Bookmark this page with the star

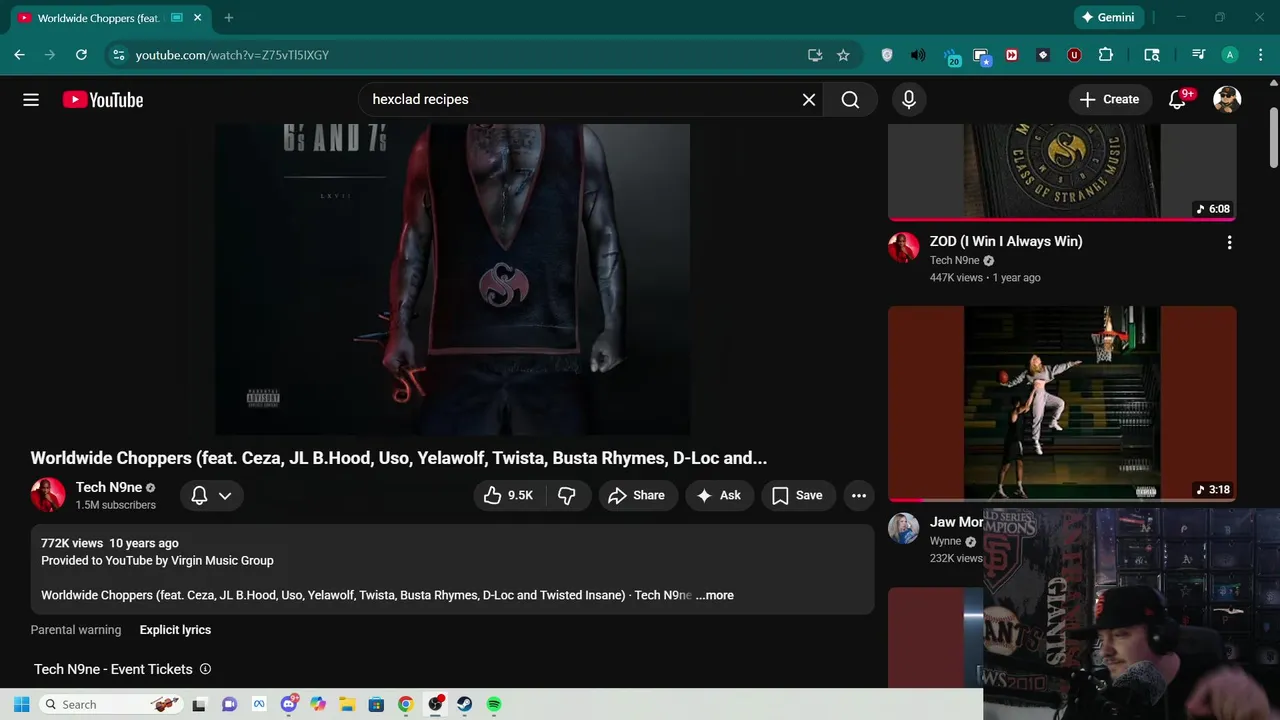tap(843, 55)
